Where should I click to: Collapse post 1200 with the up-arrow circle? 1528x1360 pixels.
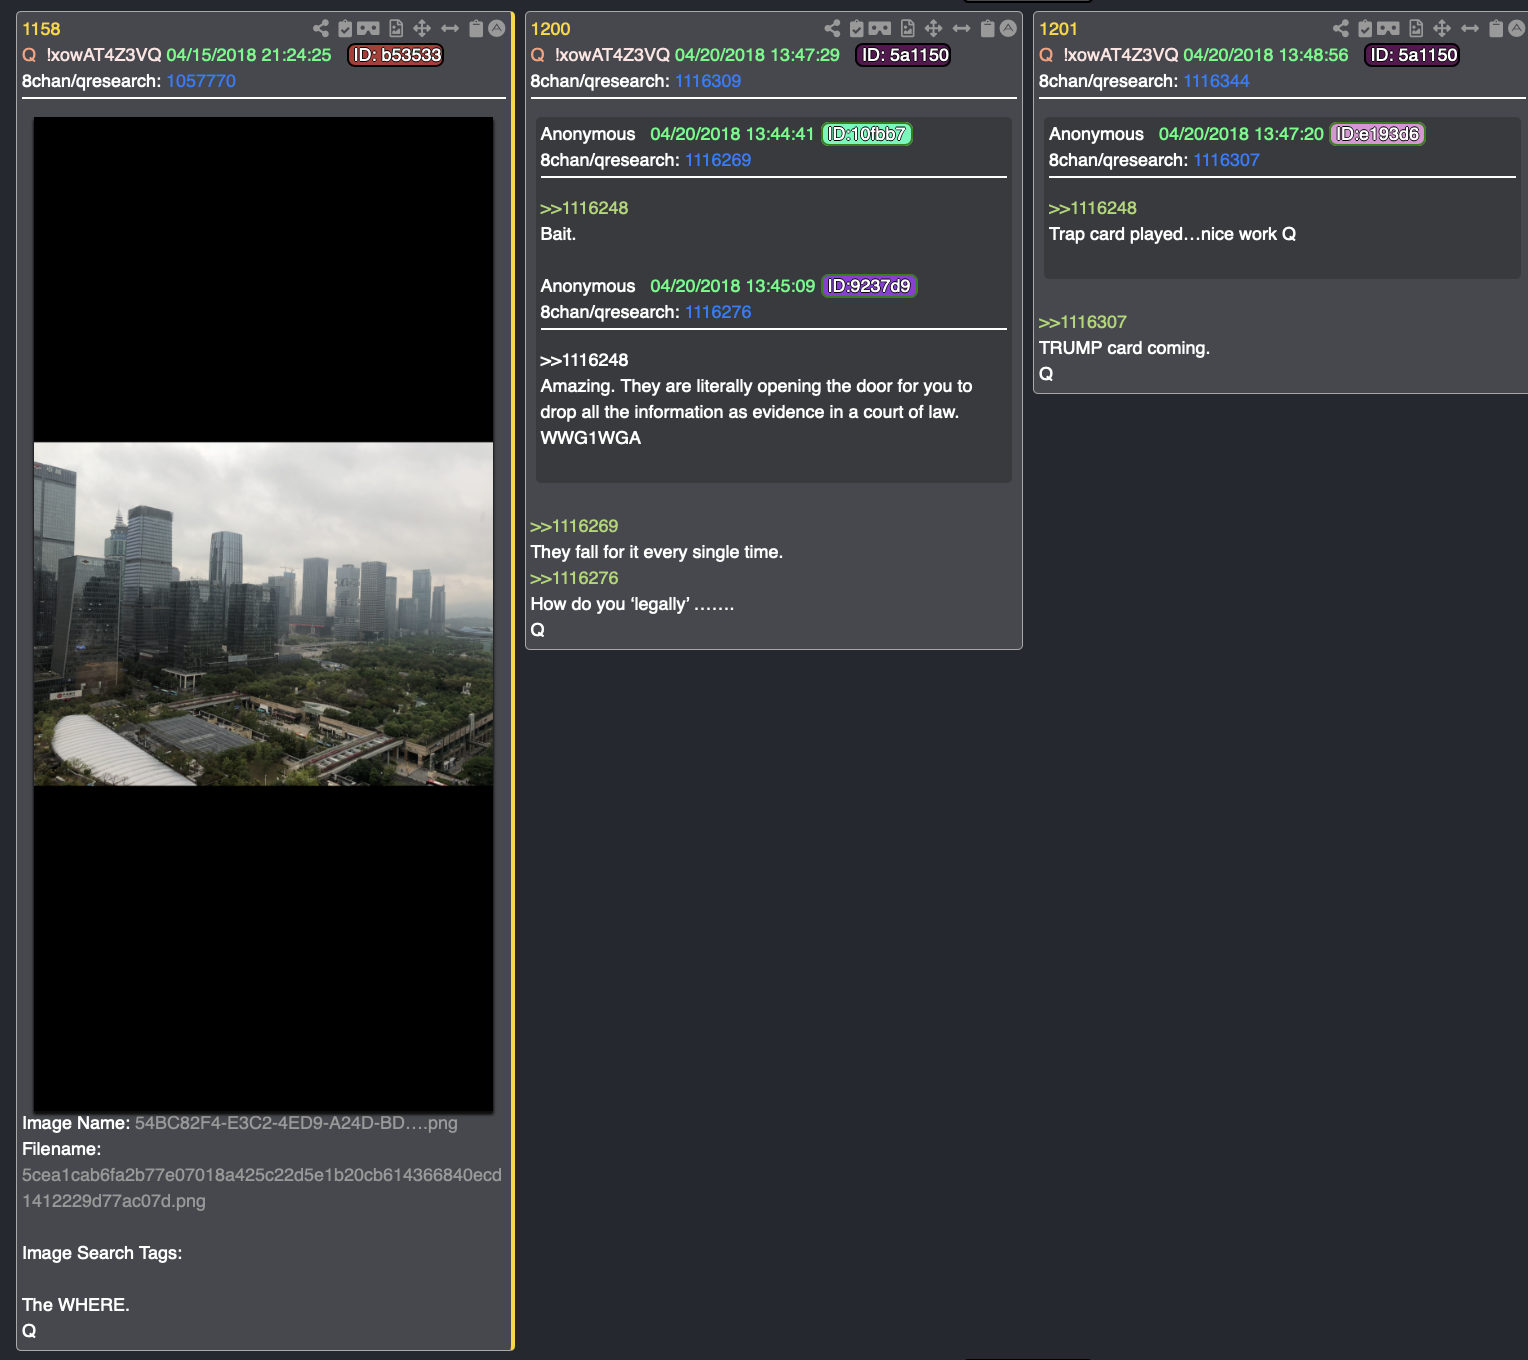click(1008, 28)
